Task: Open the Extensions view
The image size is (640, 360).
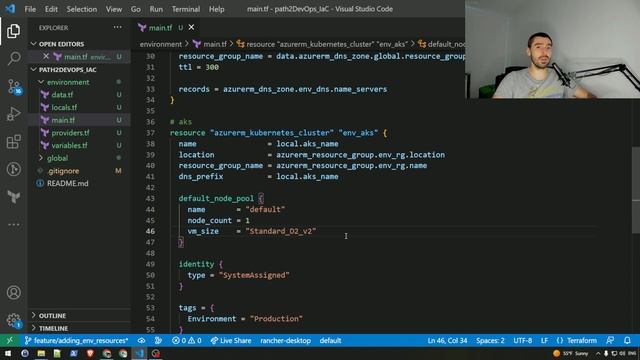Action: (13, 141)
